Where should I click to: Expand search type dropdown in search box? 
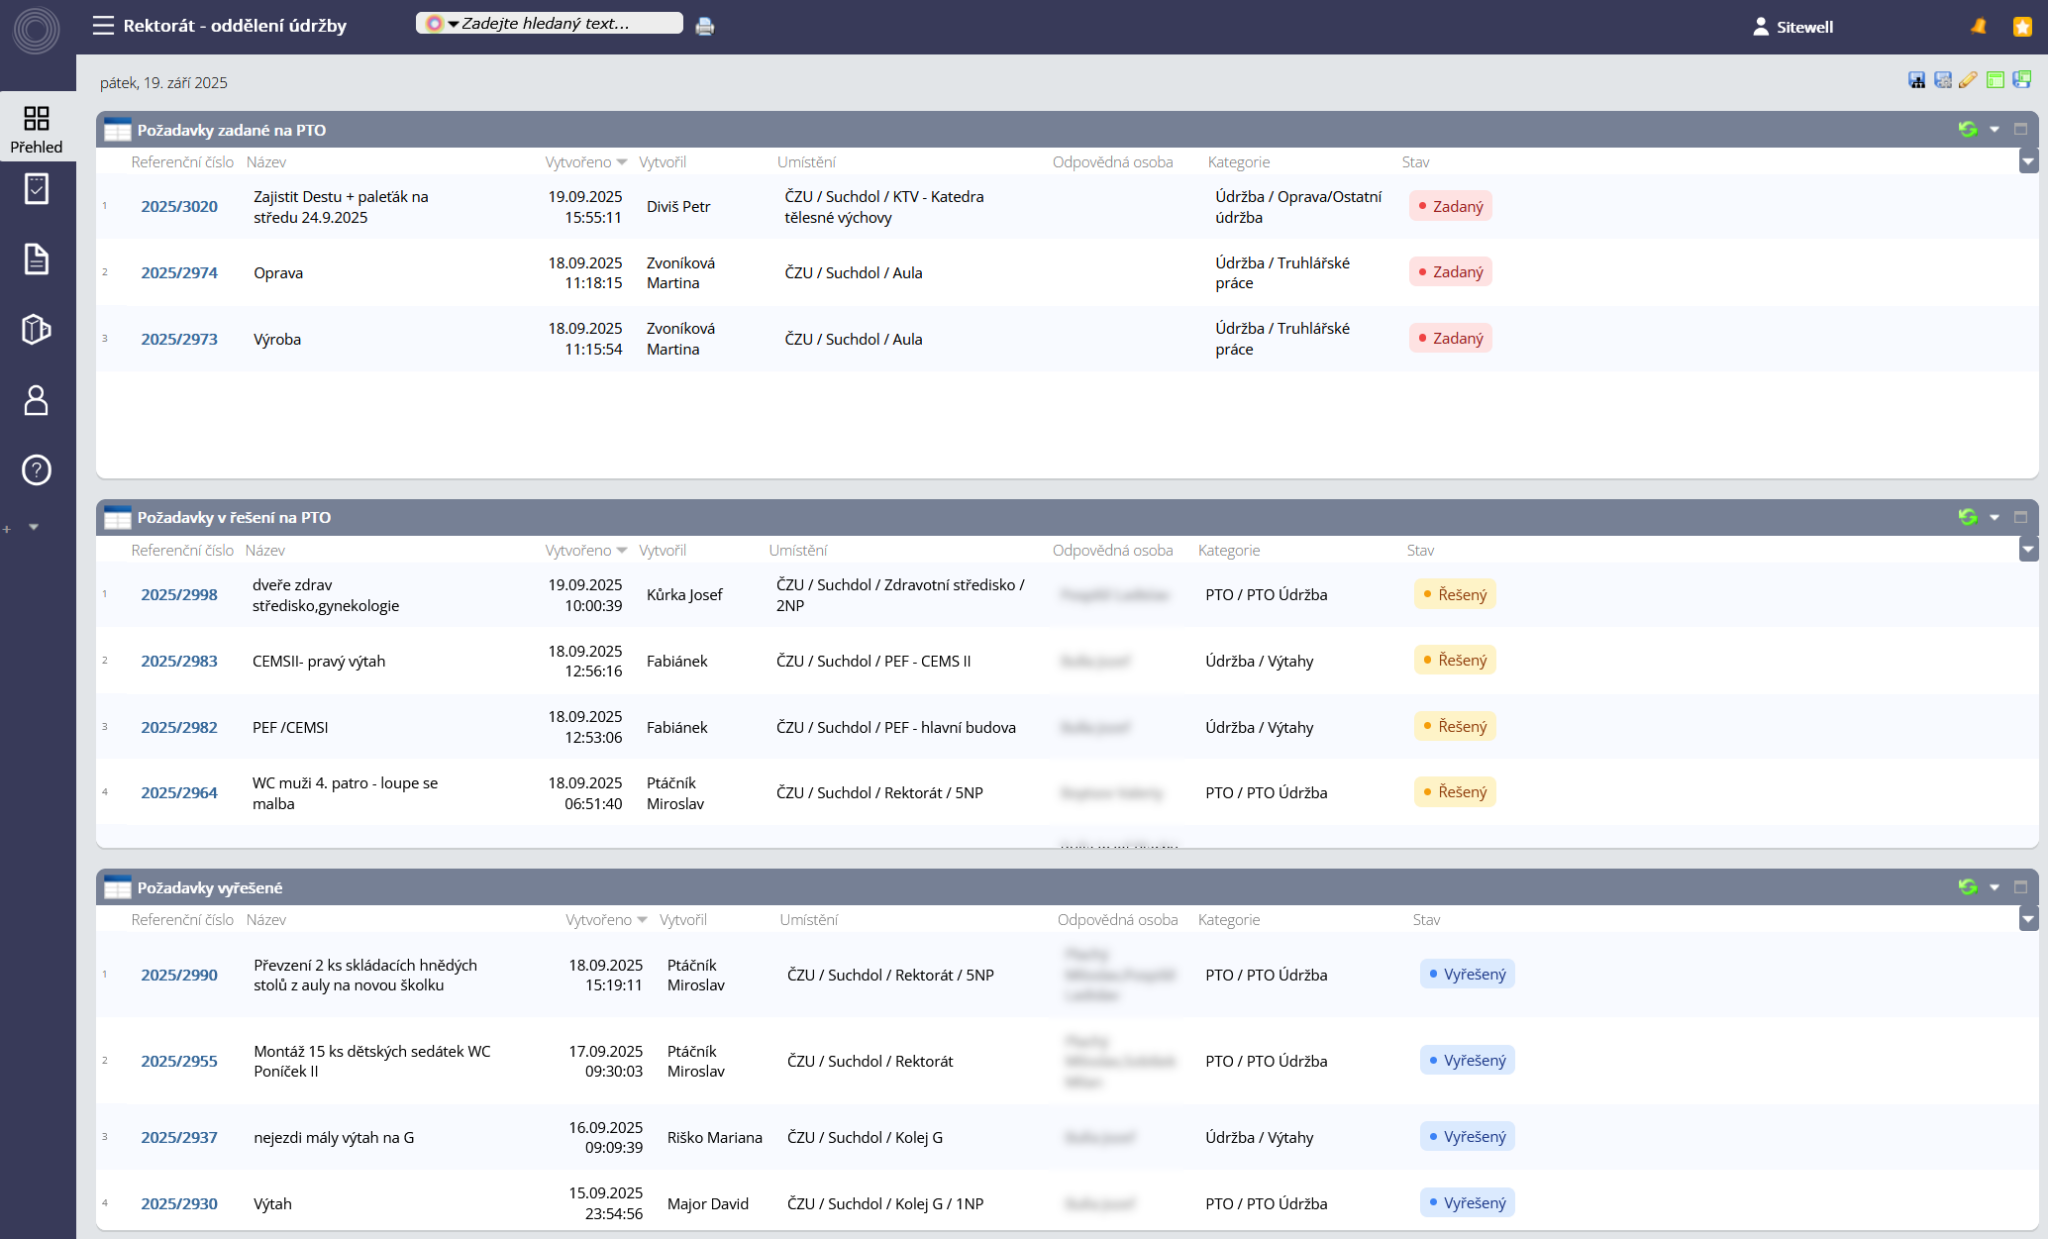click(452, 24)
